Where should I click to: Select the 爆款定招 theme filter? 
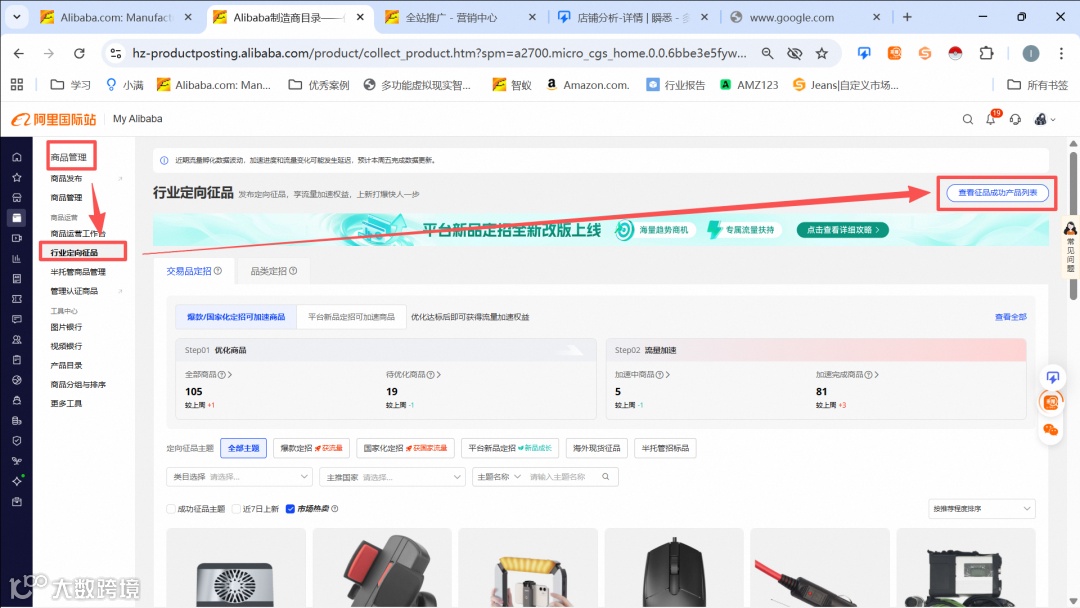pyautogui.click(x=311, y=448)
